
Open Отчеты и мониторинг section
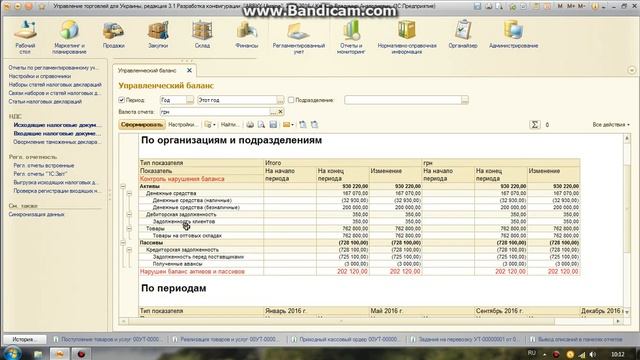pos(351,37)
